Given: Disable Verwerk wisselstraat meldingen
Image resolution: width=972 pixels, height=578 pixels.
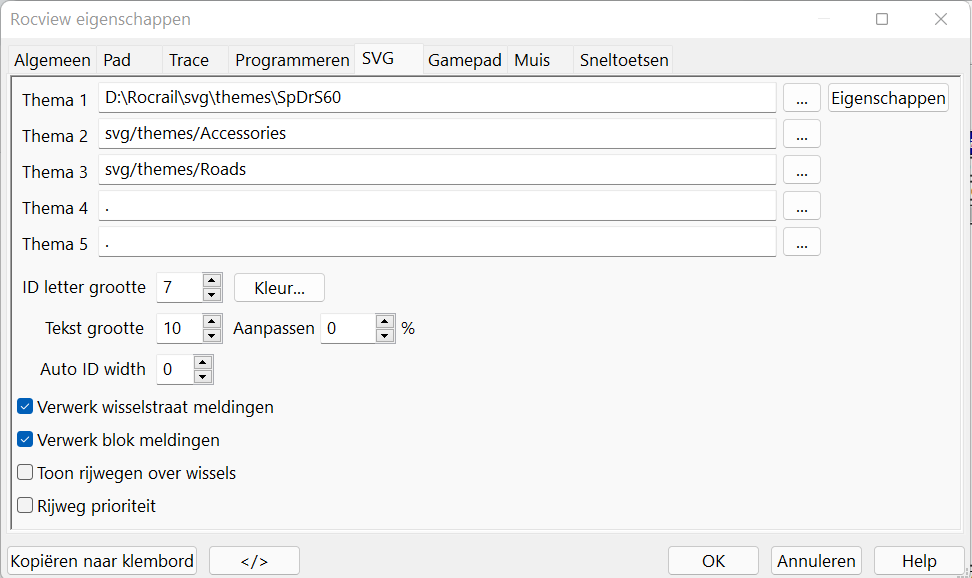Looking at the screenshot, I should [26, 407].
